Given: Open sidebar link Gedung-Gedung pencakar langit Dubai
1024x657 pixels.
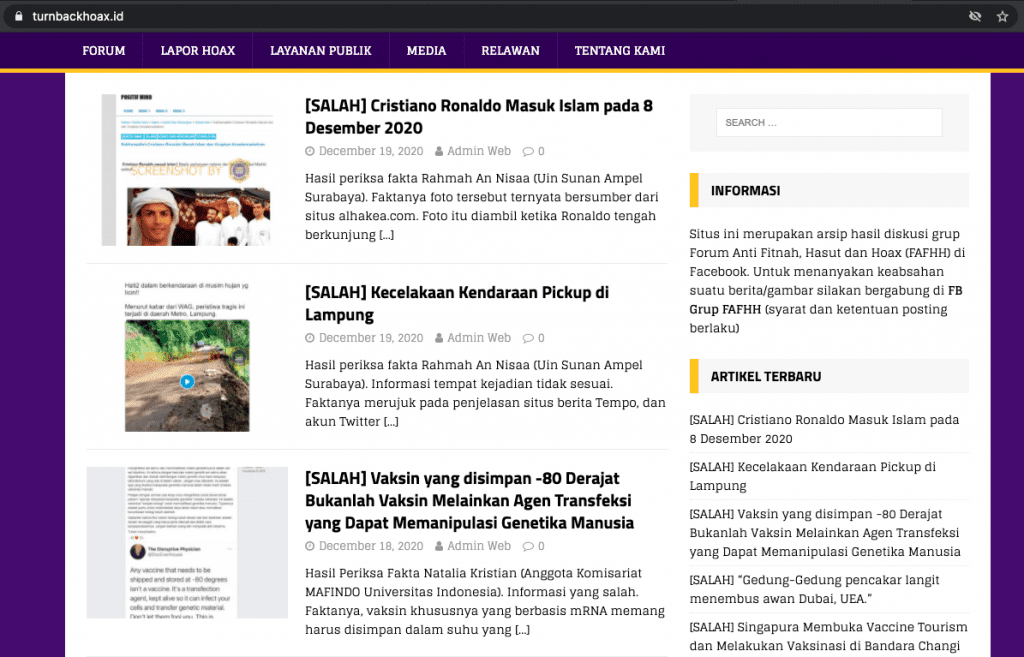Looking at the screenshot, I should (x=814, y=589).
